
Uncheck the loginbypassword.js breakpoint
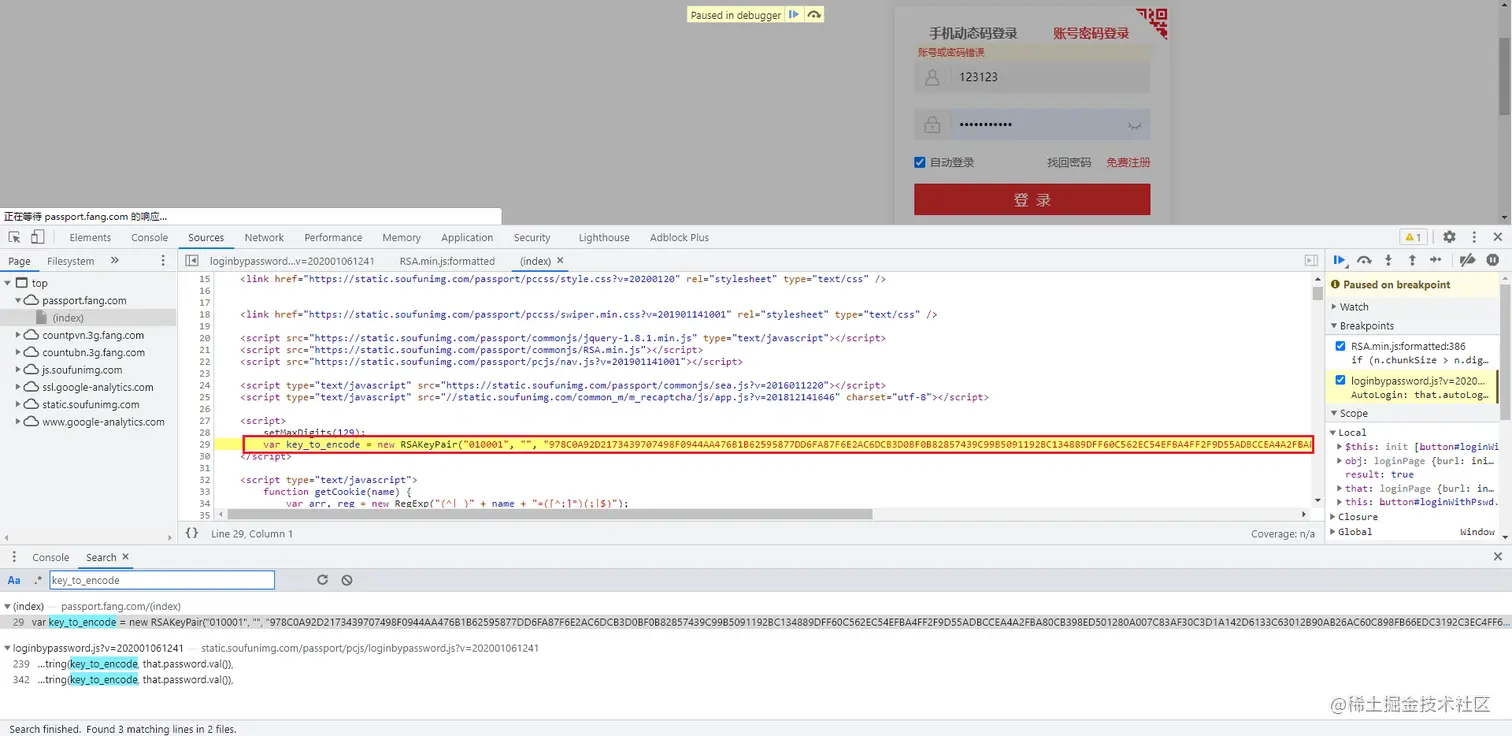1341,380
